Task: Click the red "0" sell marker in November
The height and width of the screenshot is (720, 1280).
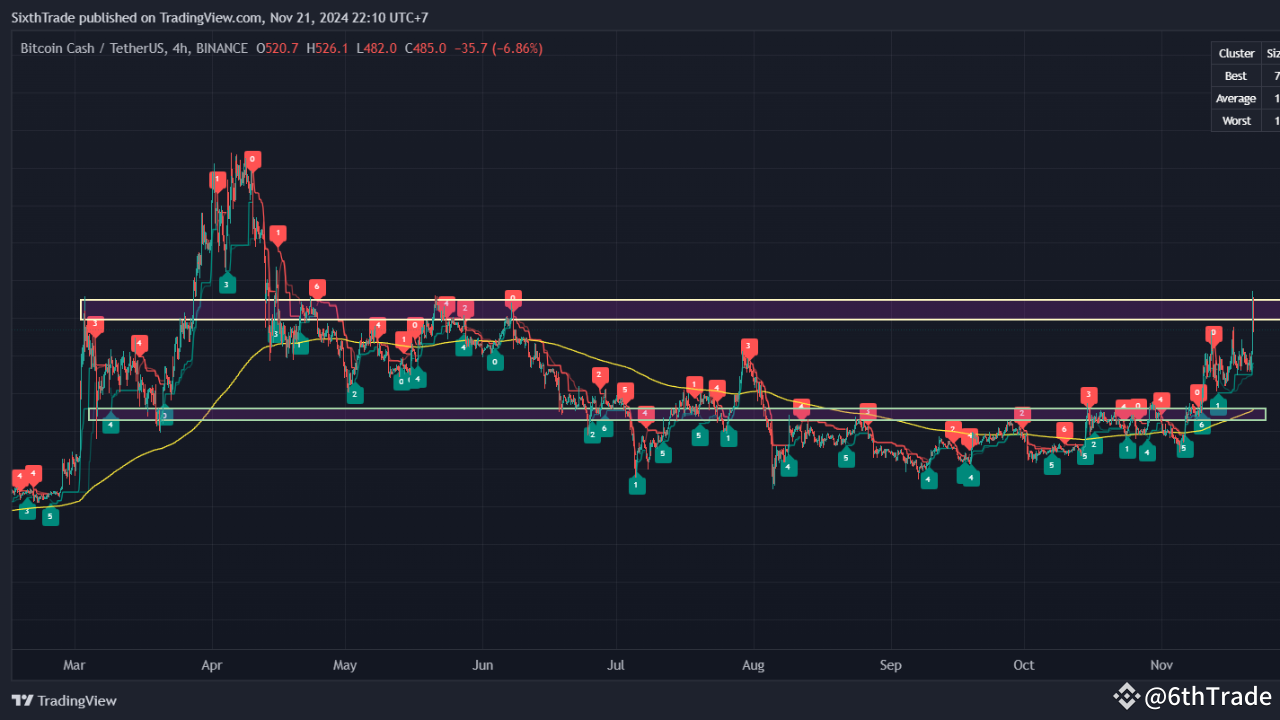Action: (1213, 331)
